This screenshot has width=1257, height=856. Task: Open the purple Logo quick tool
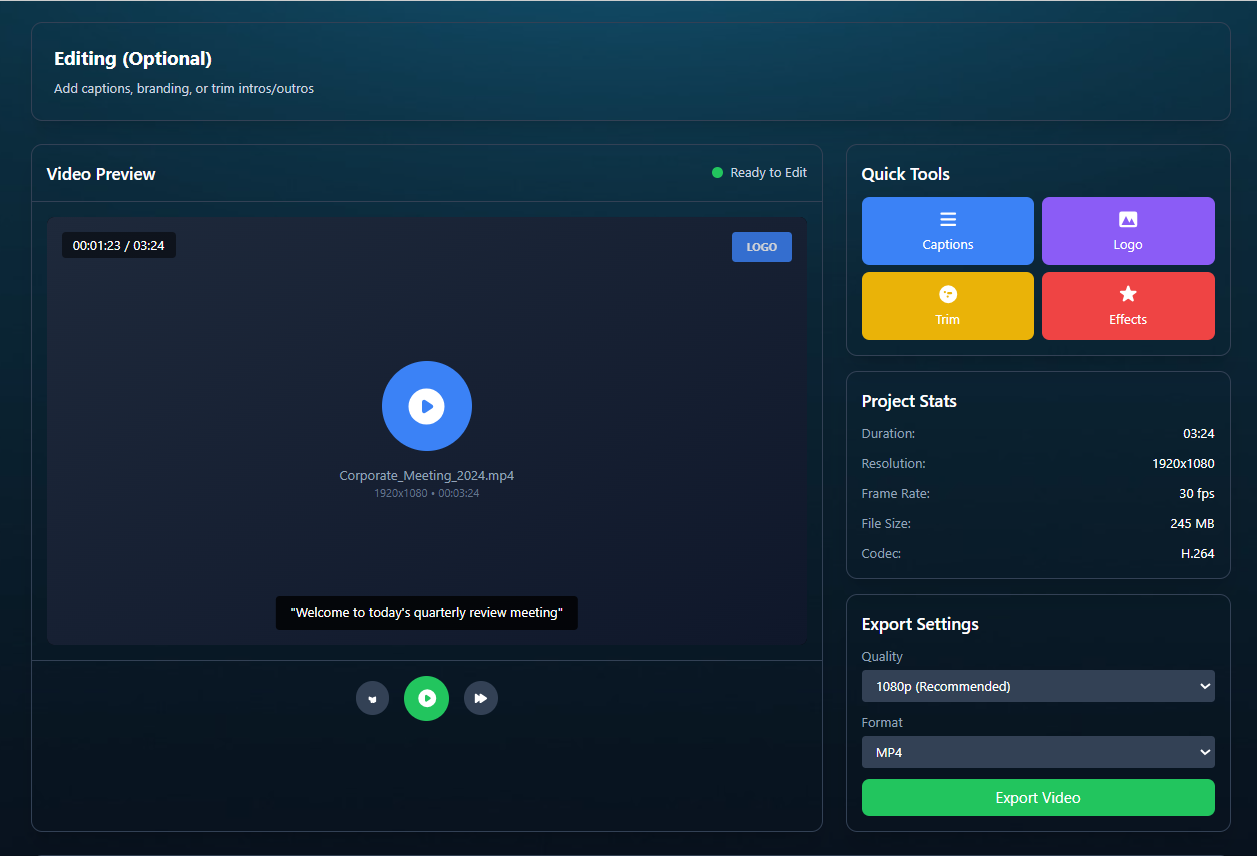(x=1127, y=231)
